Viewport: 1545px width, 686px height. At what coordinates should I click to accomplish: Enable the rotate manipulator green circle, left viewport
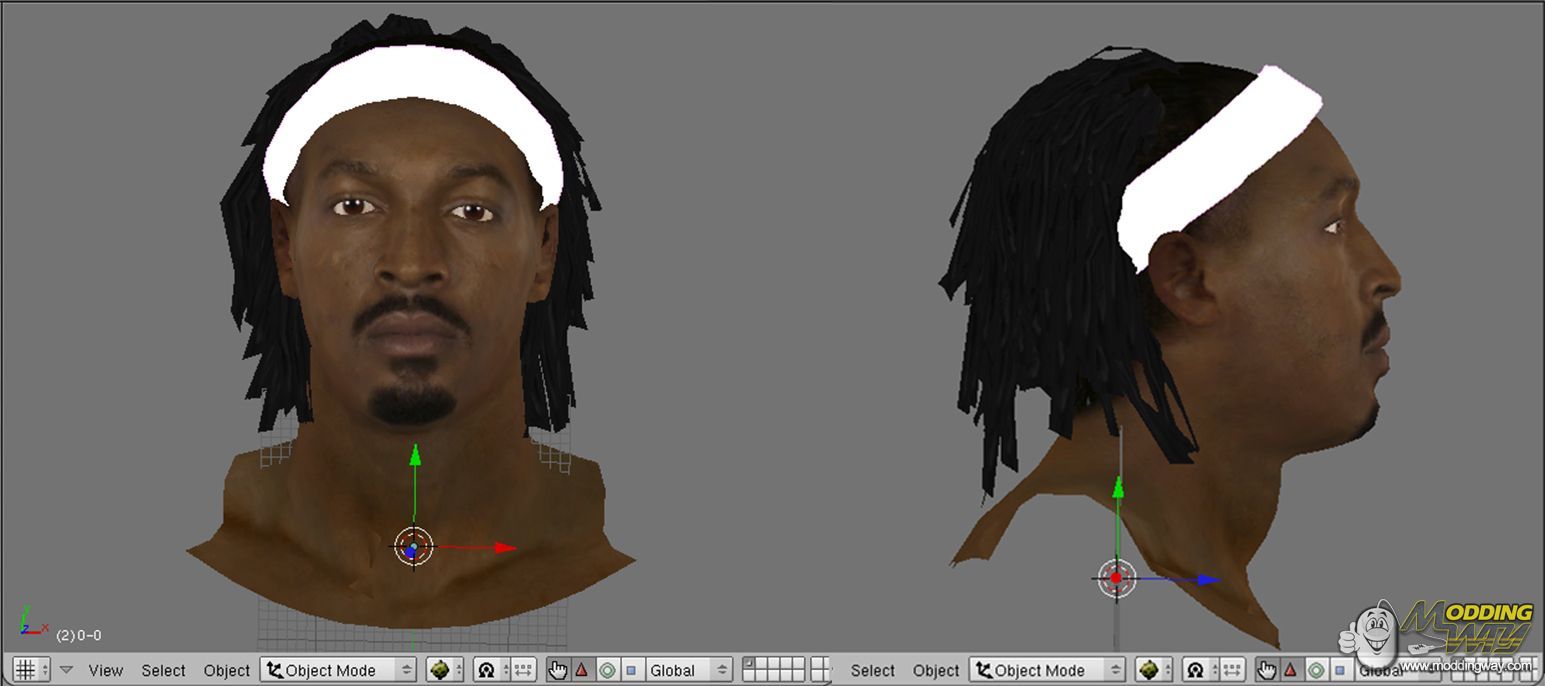coord(606,670)
